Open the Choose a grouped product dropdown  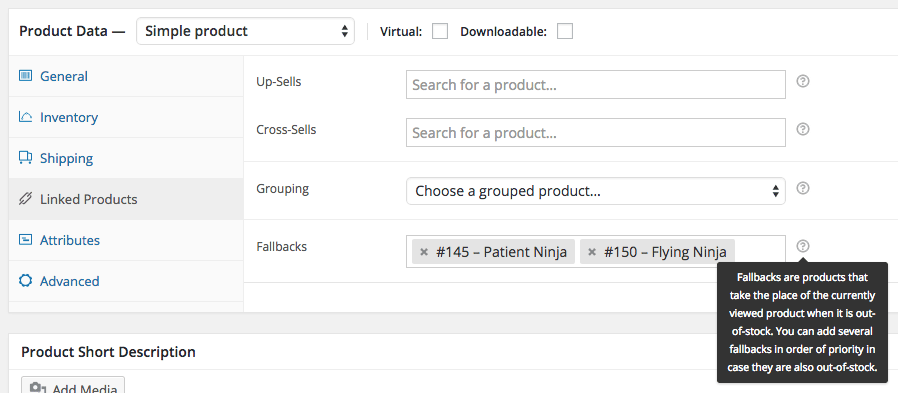[x=596, y=191]
